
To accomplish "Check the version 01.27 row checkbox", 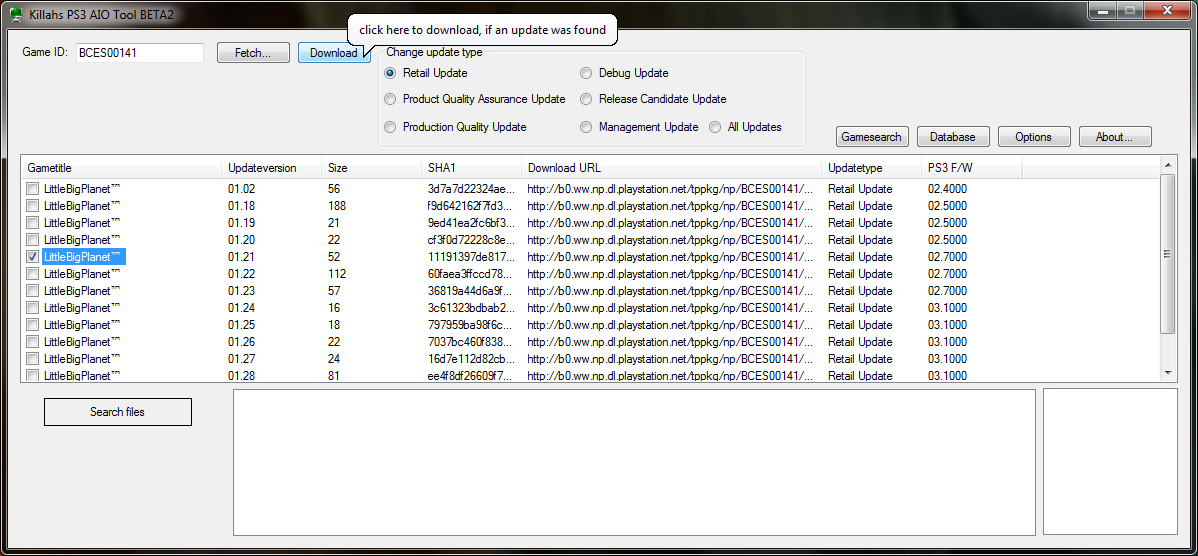I will (33, 358).
